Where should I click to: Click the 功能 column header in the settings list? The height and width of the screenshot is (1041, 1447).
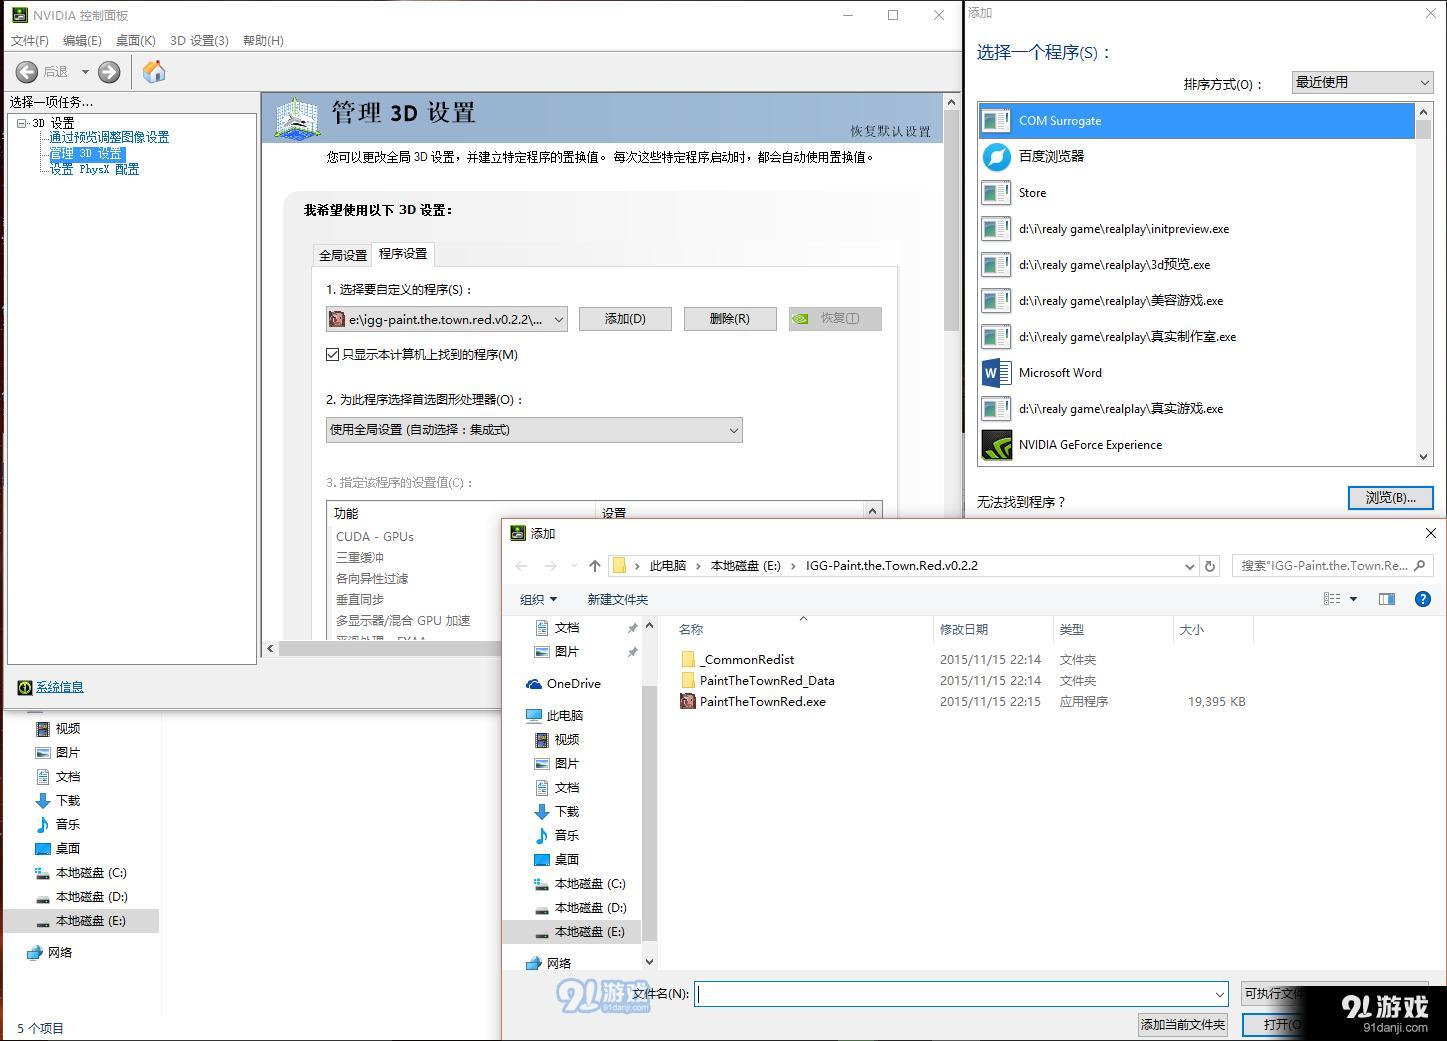point(461,513)
